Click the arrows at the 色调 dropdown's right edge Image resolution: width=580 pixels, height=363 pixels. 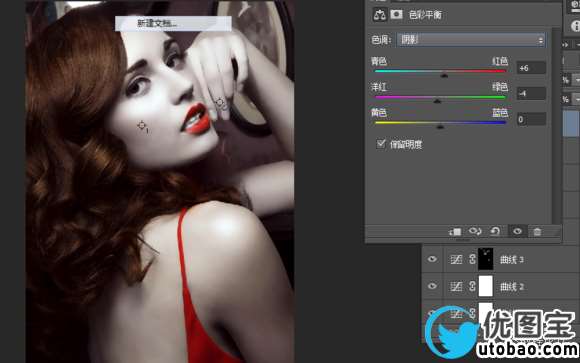[x=541, y=40]
